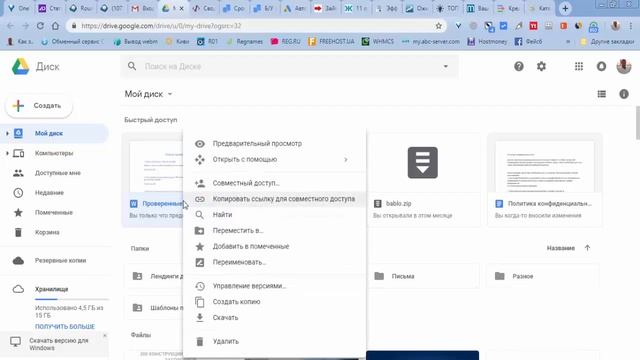Click the browser address bar

pyautogui.click(x=255, y=26)
